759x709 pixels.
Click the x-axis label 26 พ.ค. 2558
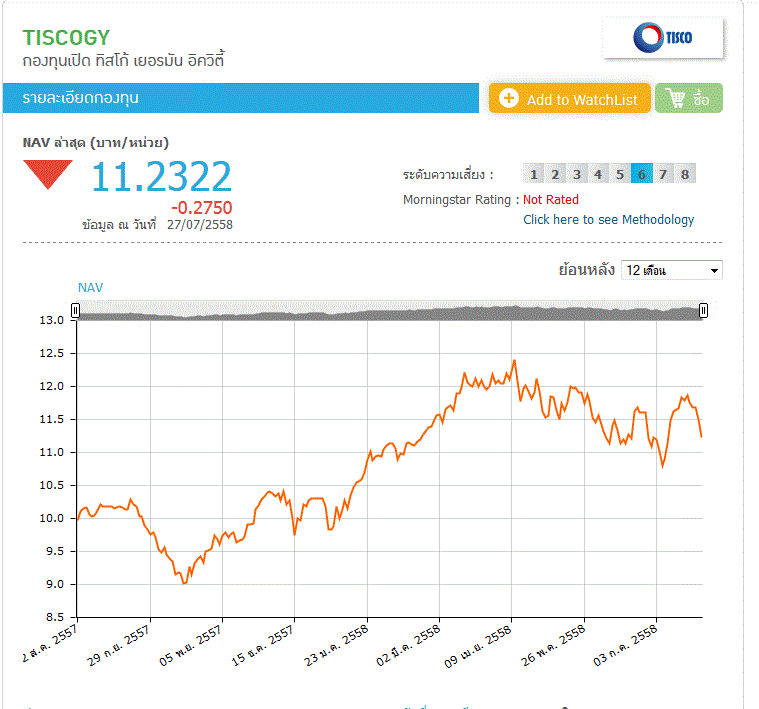click(553, 645)
